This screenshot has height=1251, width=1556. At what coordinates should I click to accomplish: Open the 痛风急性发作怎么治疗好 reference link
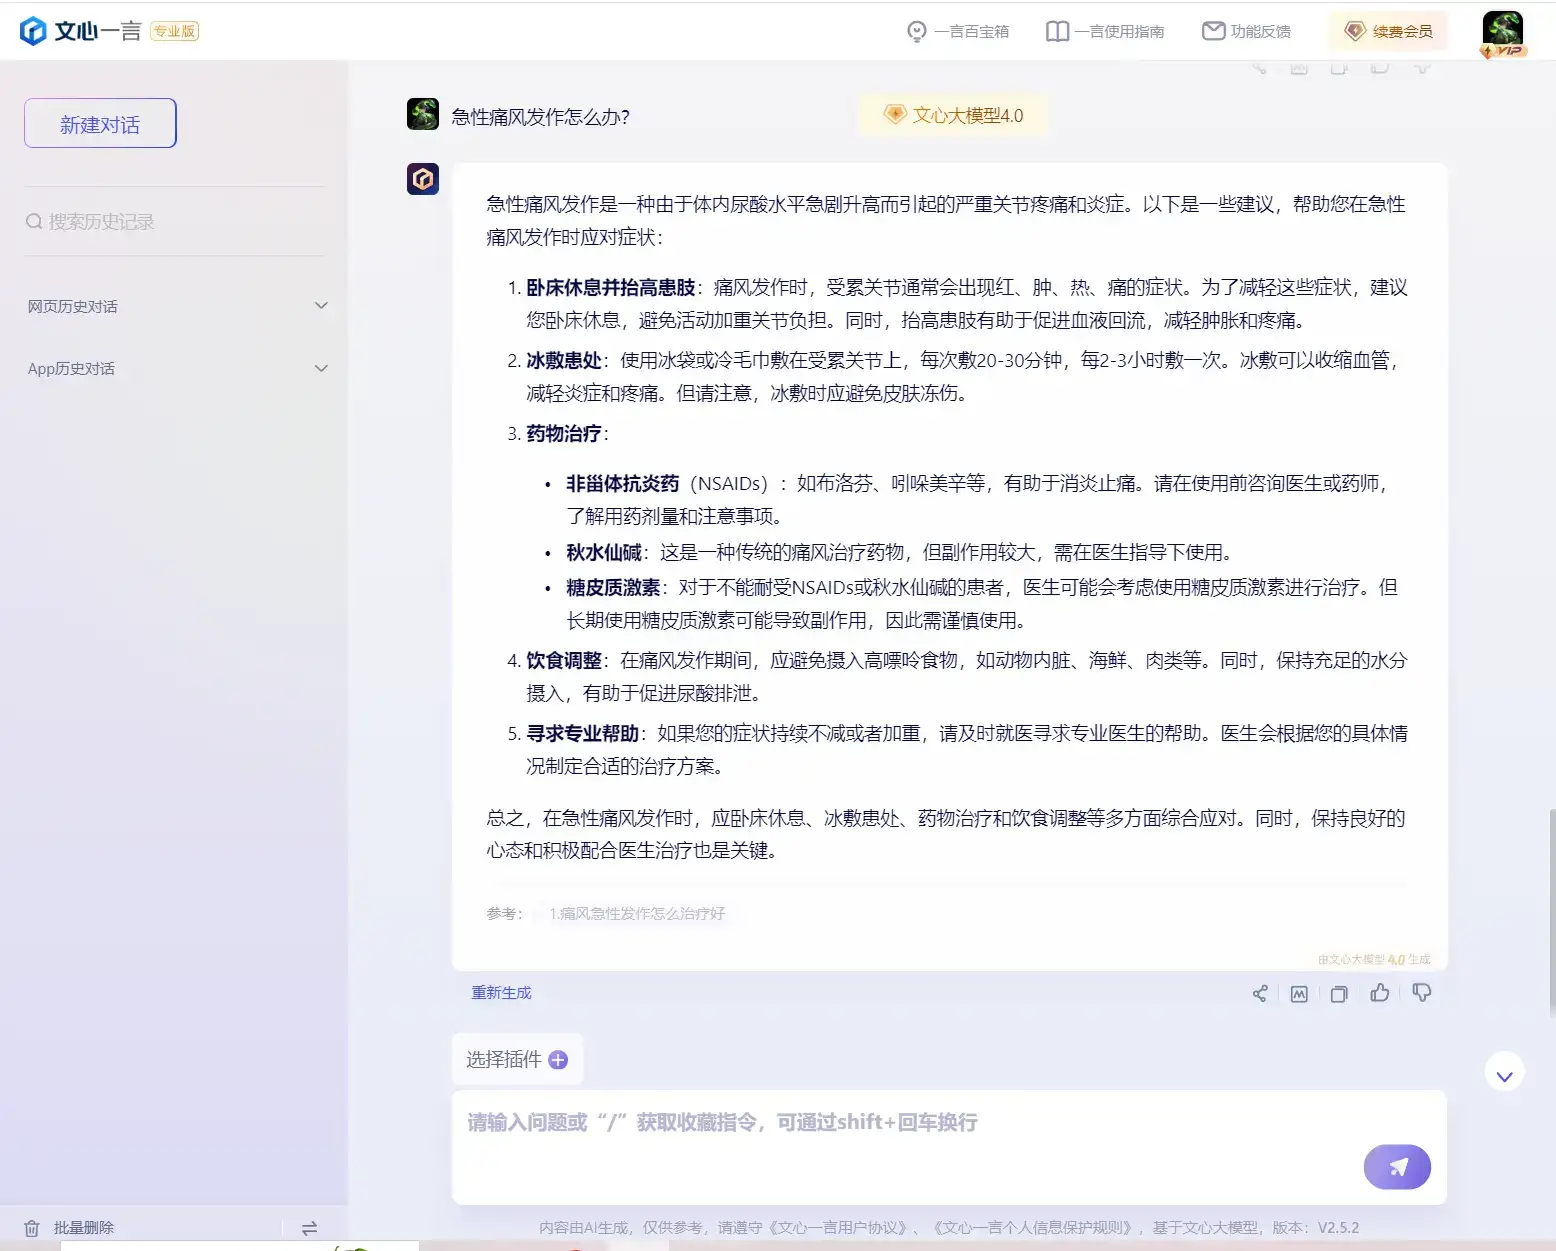pyautogui.click(x=637, y=913)
